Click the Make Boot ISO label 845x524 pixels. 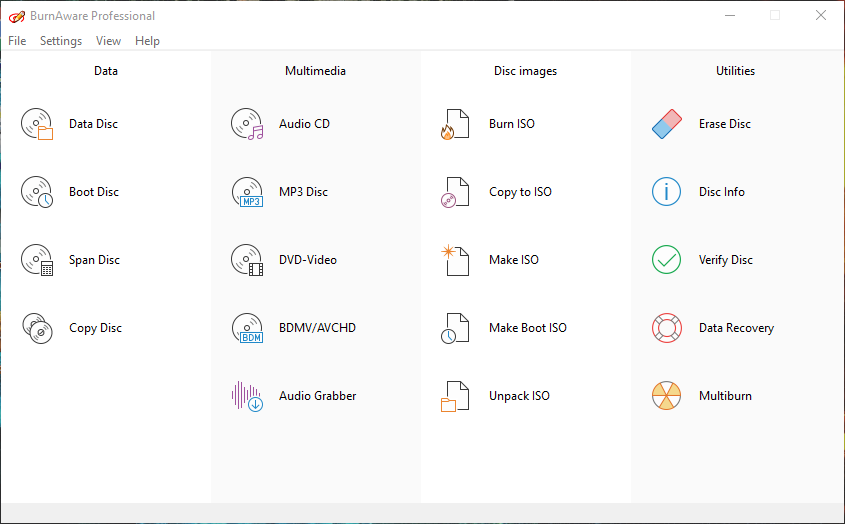528,328
